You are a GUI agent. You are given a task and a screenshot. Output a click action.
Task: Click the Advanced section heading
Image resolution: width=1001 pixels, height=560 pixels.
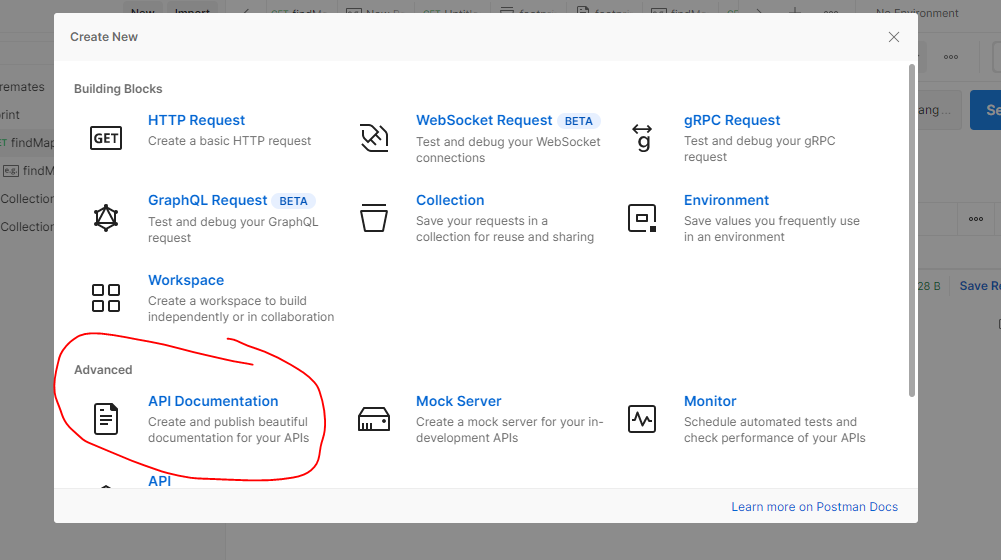coord(103,370)
